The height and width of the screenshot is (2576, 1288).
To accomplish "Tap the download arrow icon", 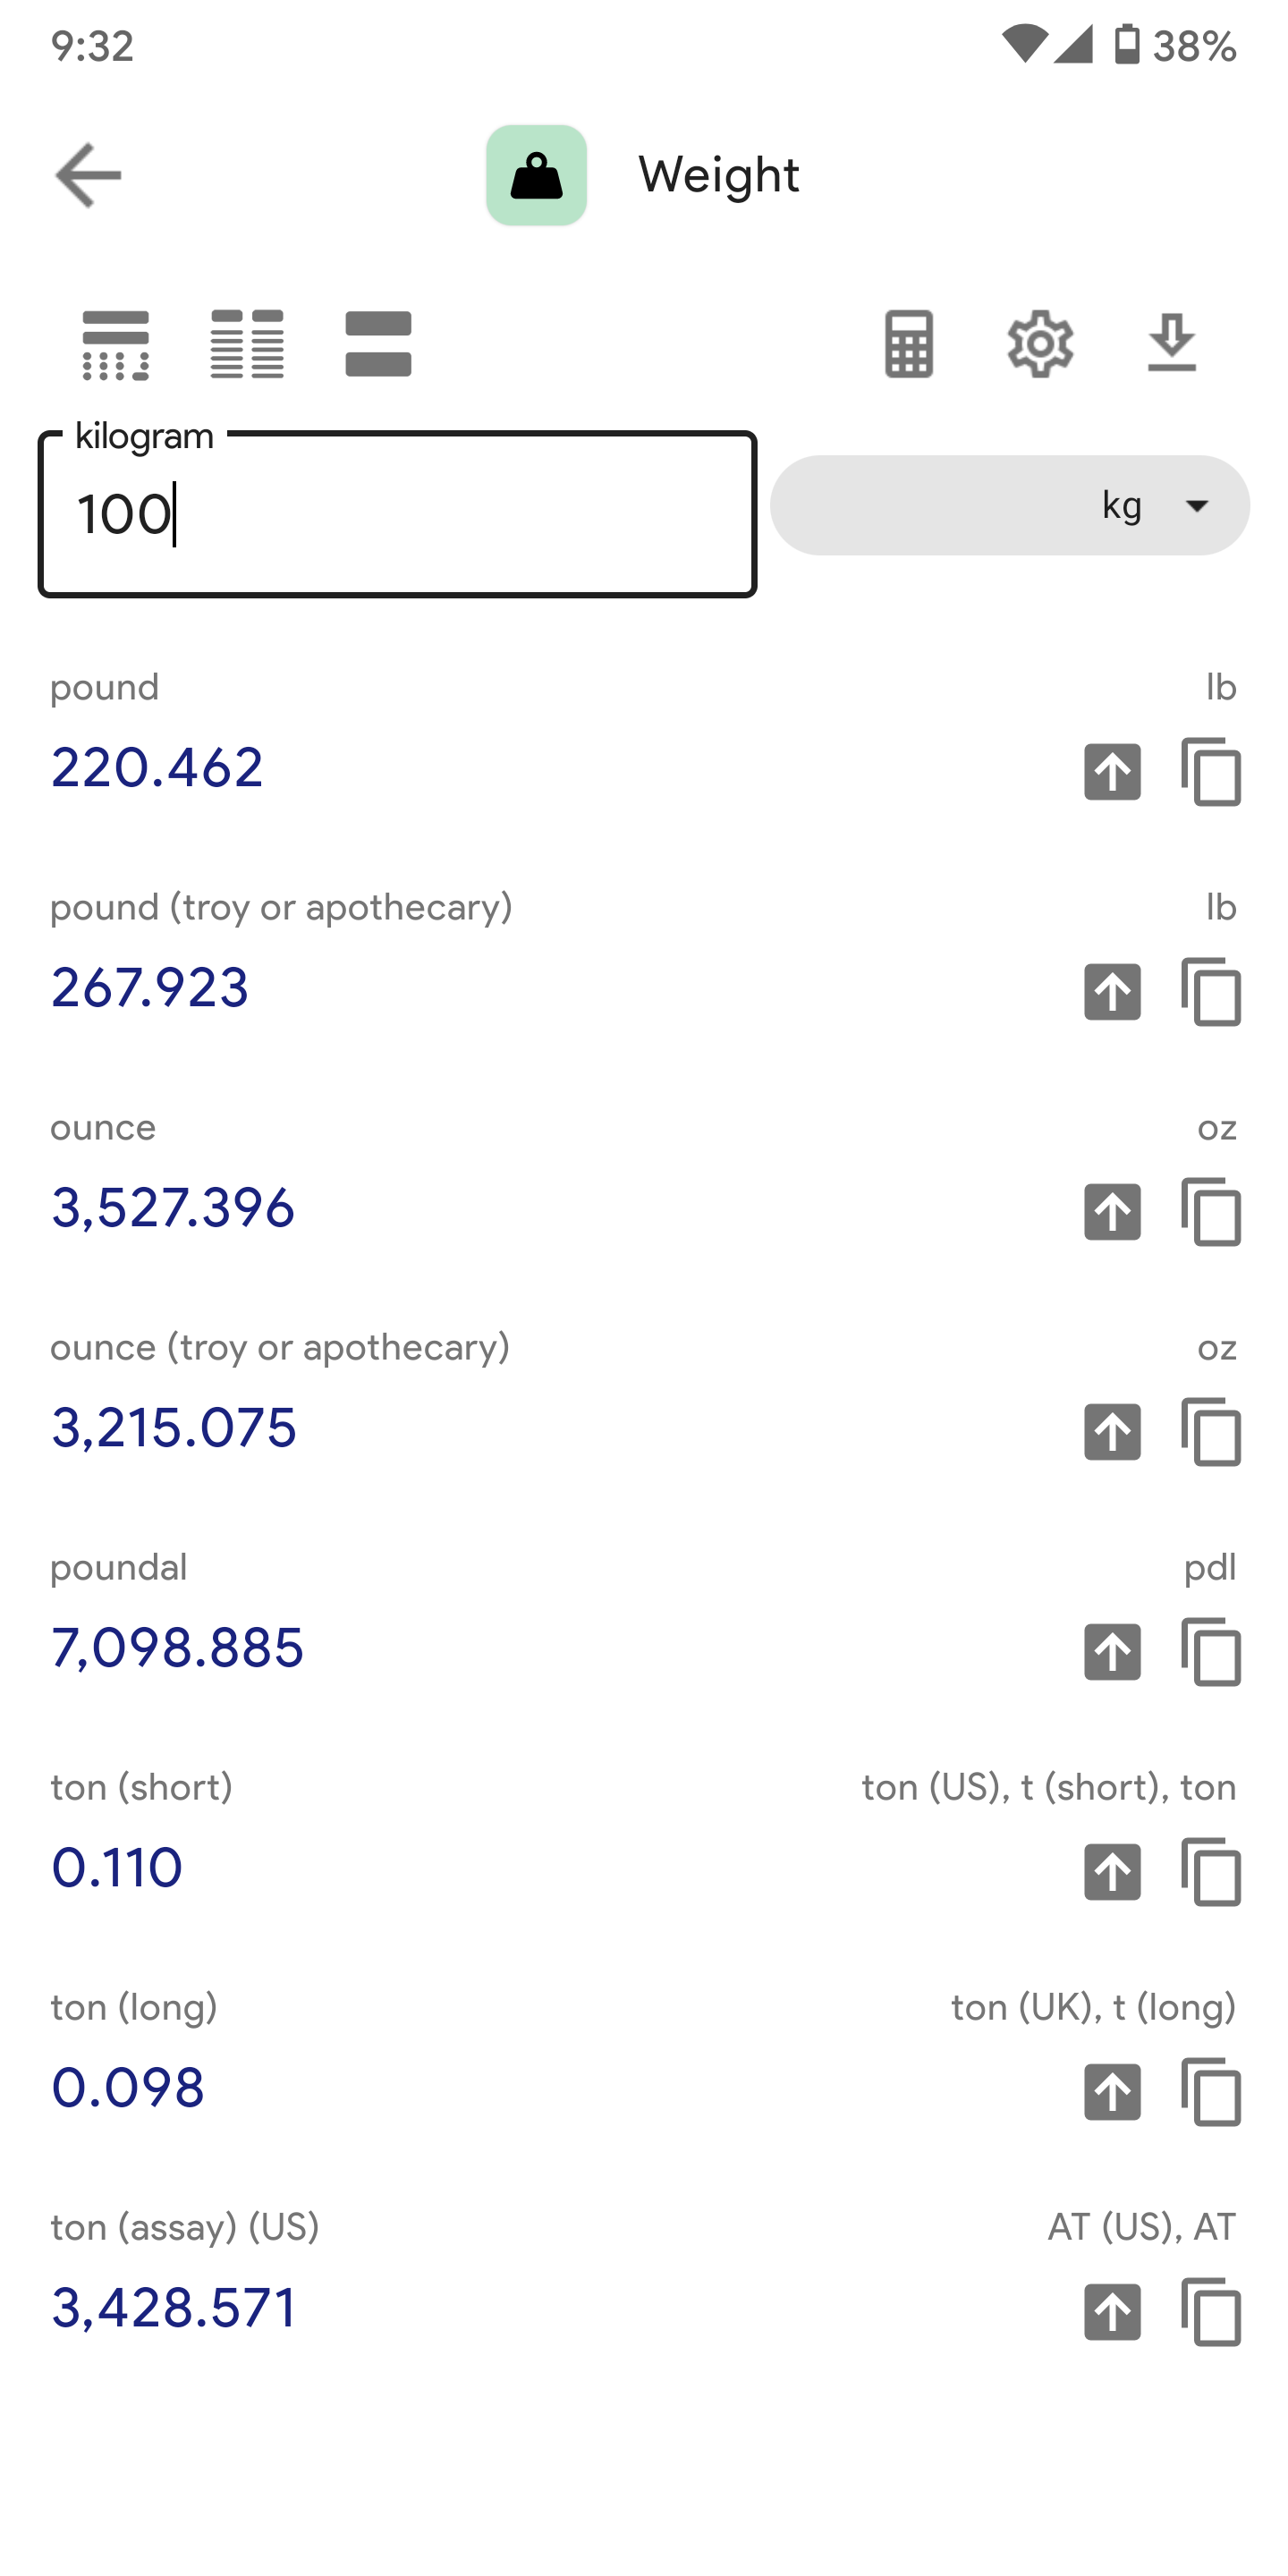I will (1171, 343).
